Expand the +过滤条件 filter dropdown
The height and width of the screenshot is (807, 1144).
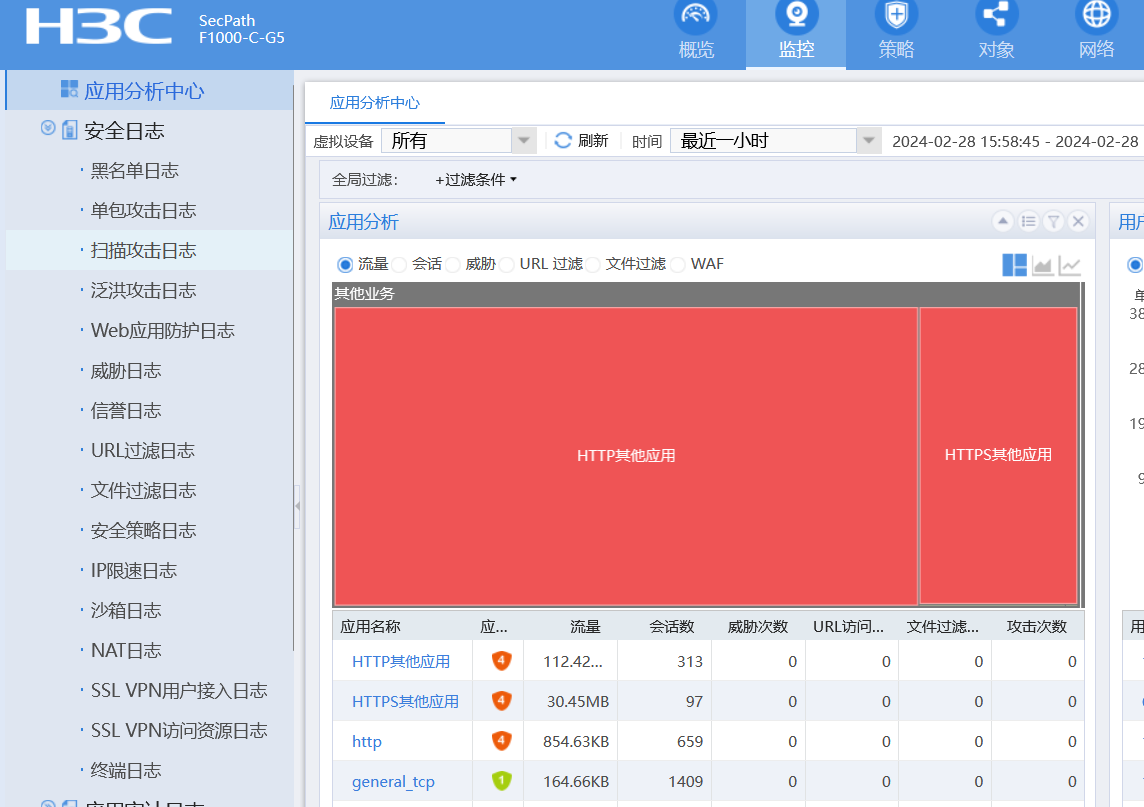click(x=476, y=180)
